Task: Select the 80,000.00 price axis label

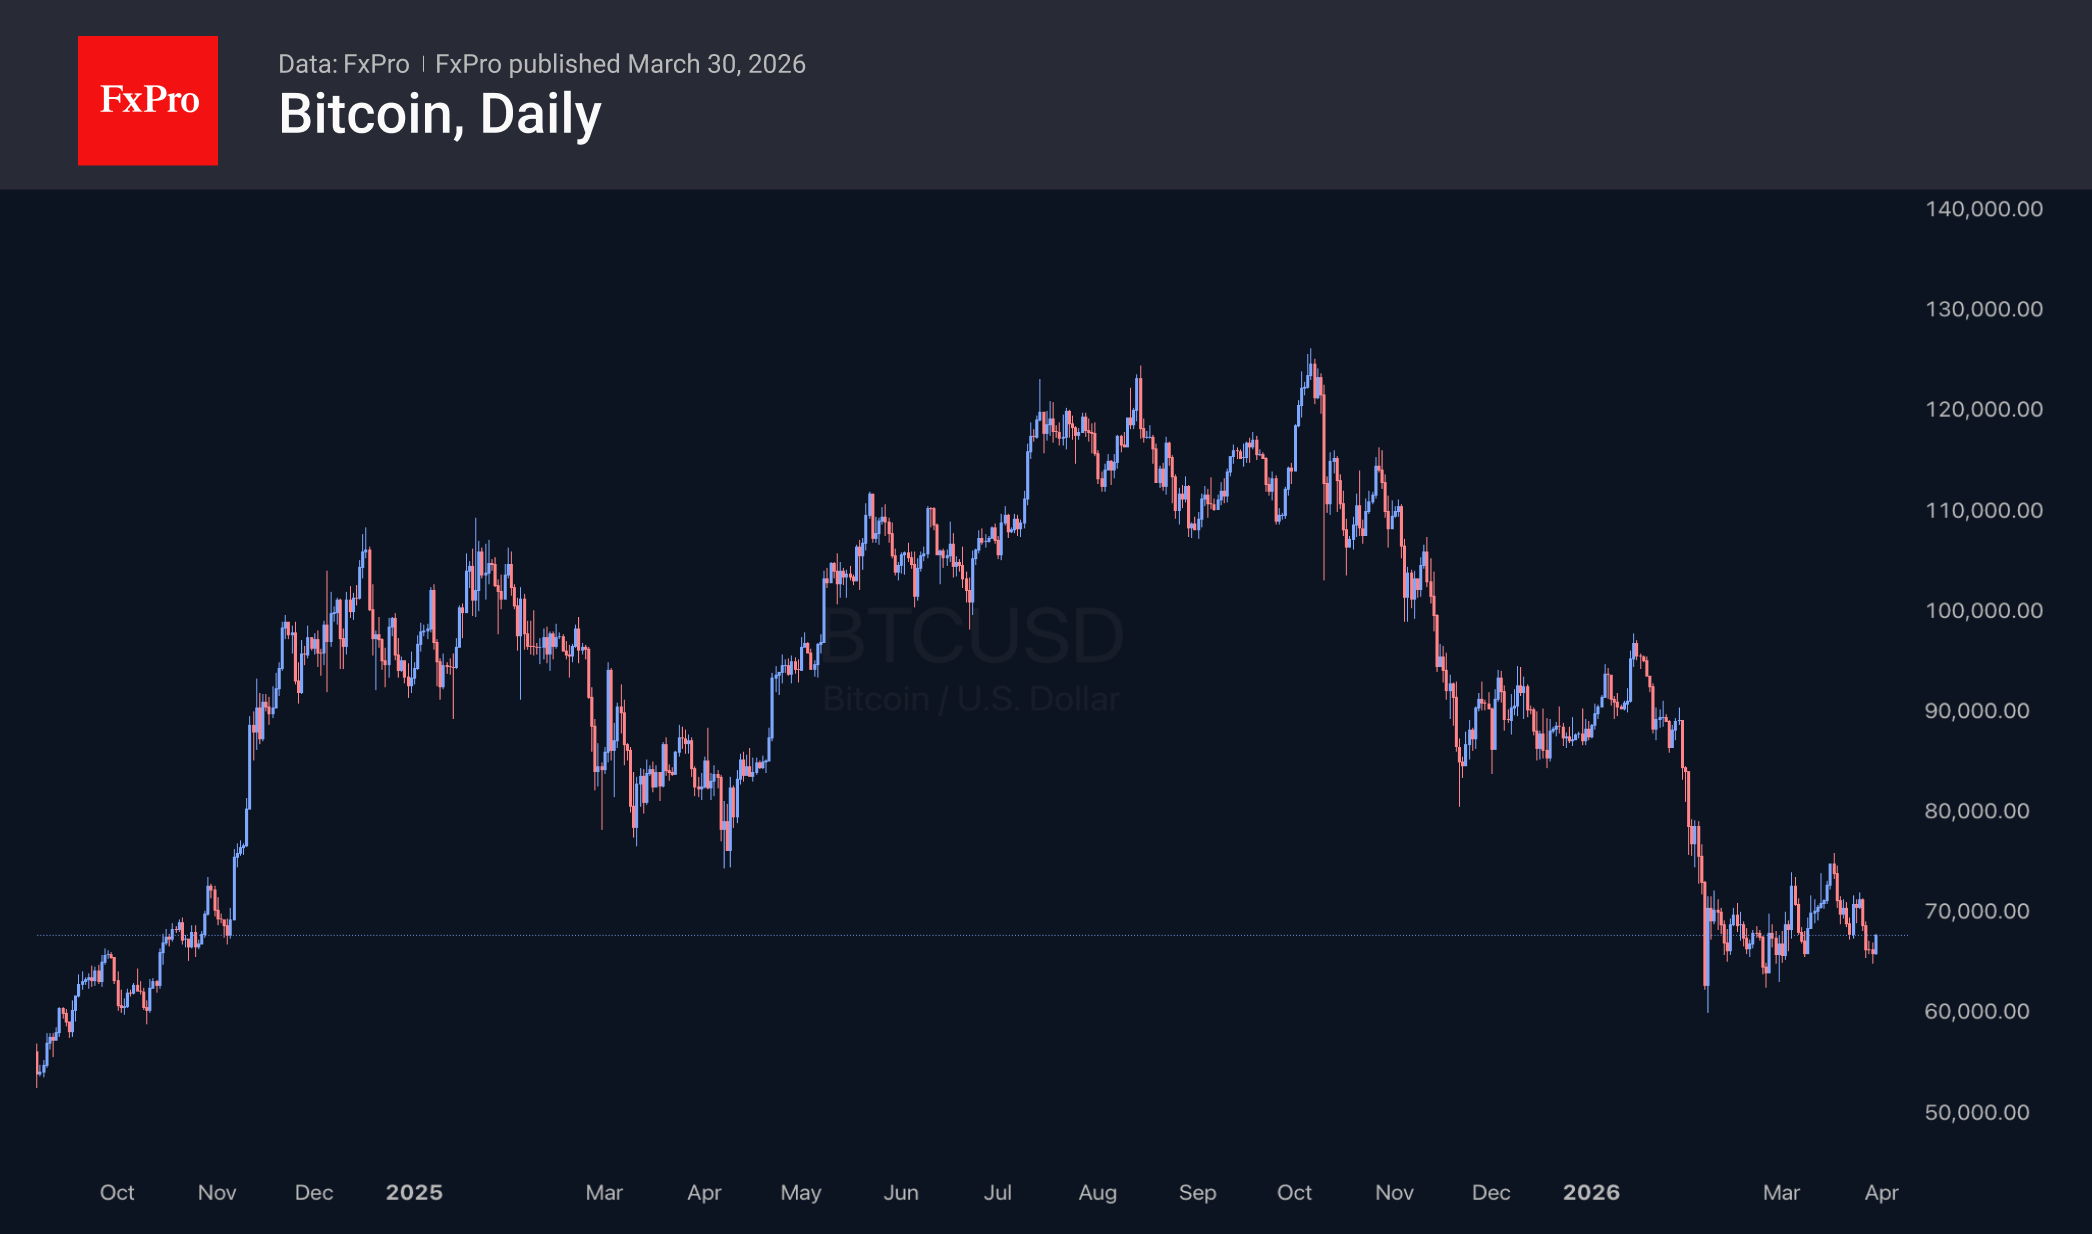Action: (x=1976, y=811)
